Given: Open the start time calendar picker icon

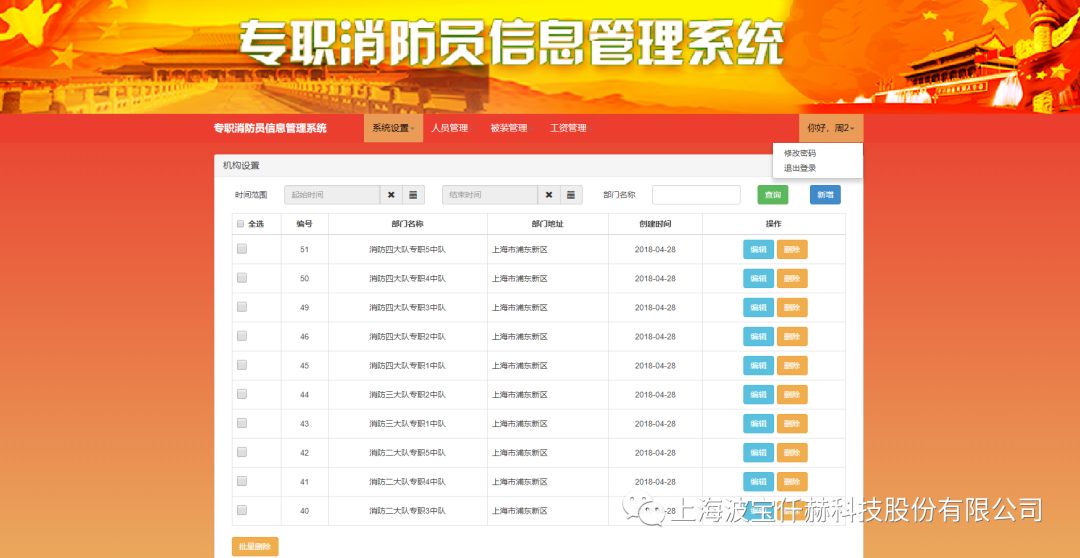Looking at the screenshot, I should (413, 195).
